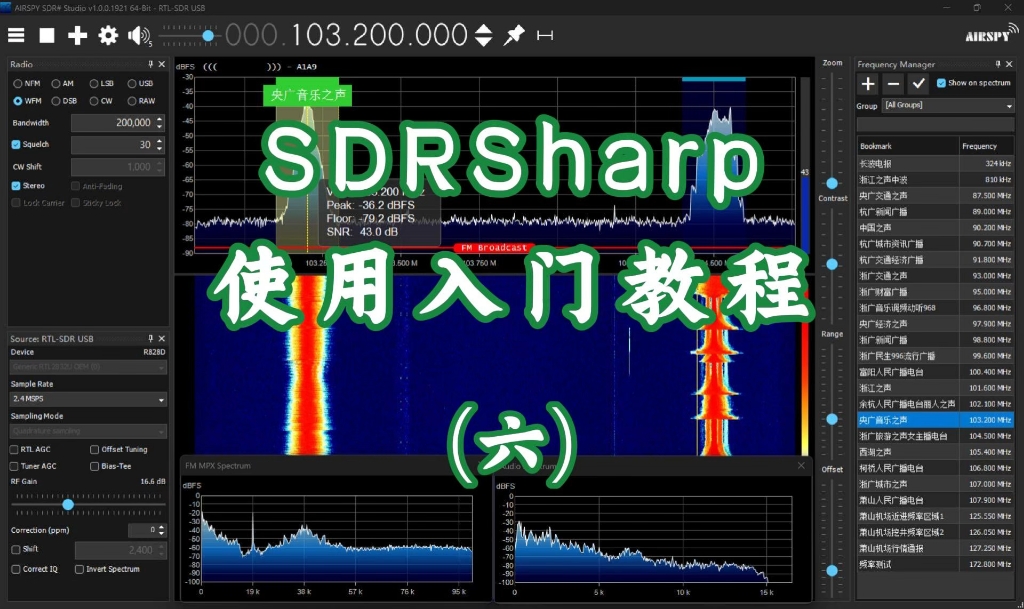
Task: Remove bookmark with the minus button
Action: 893,84
